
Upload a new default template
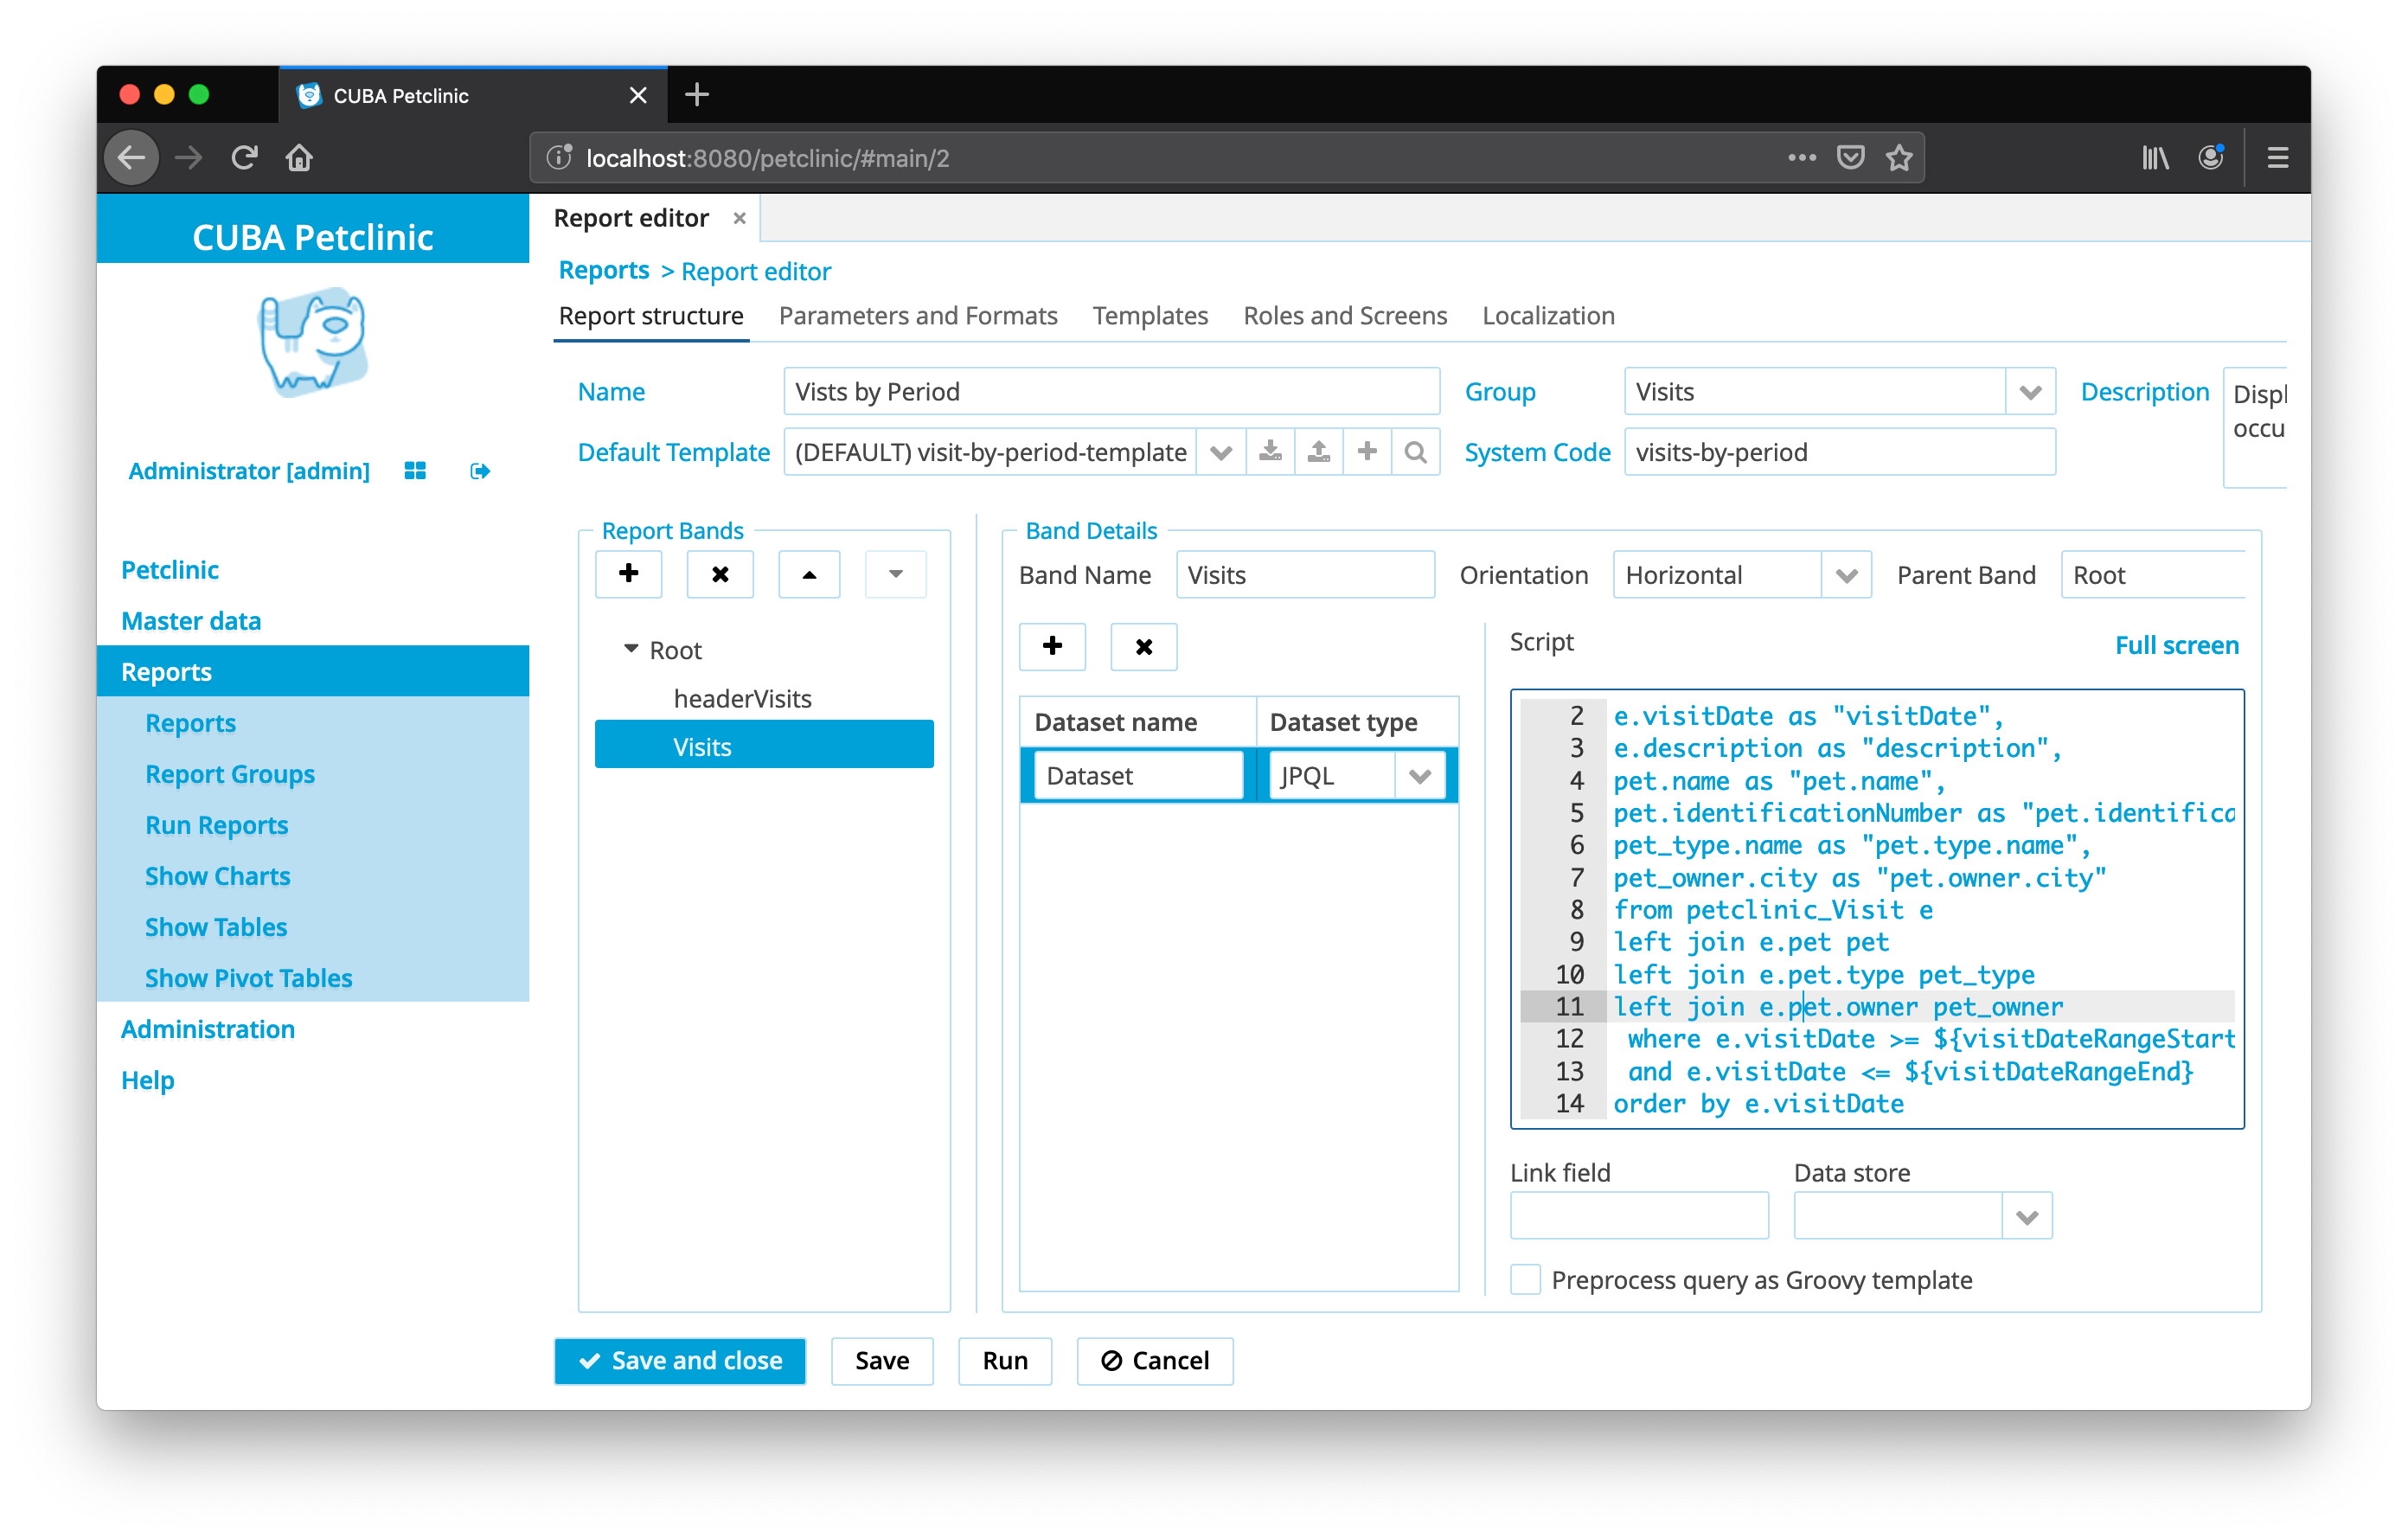point(1319,451)
